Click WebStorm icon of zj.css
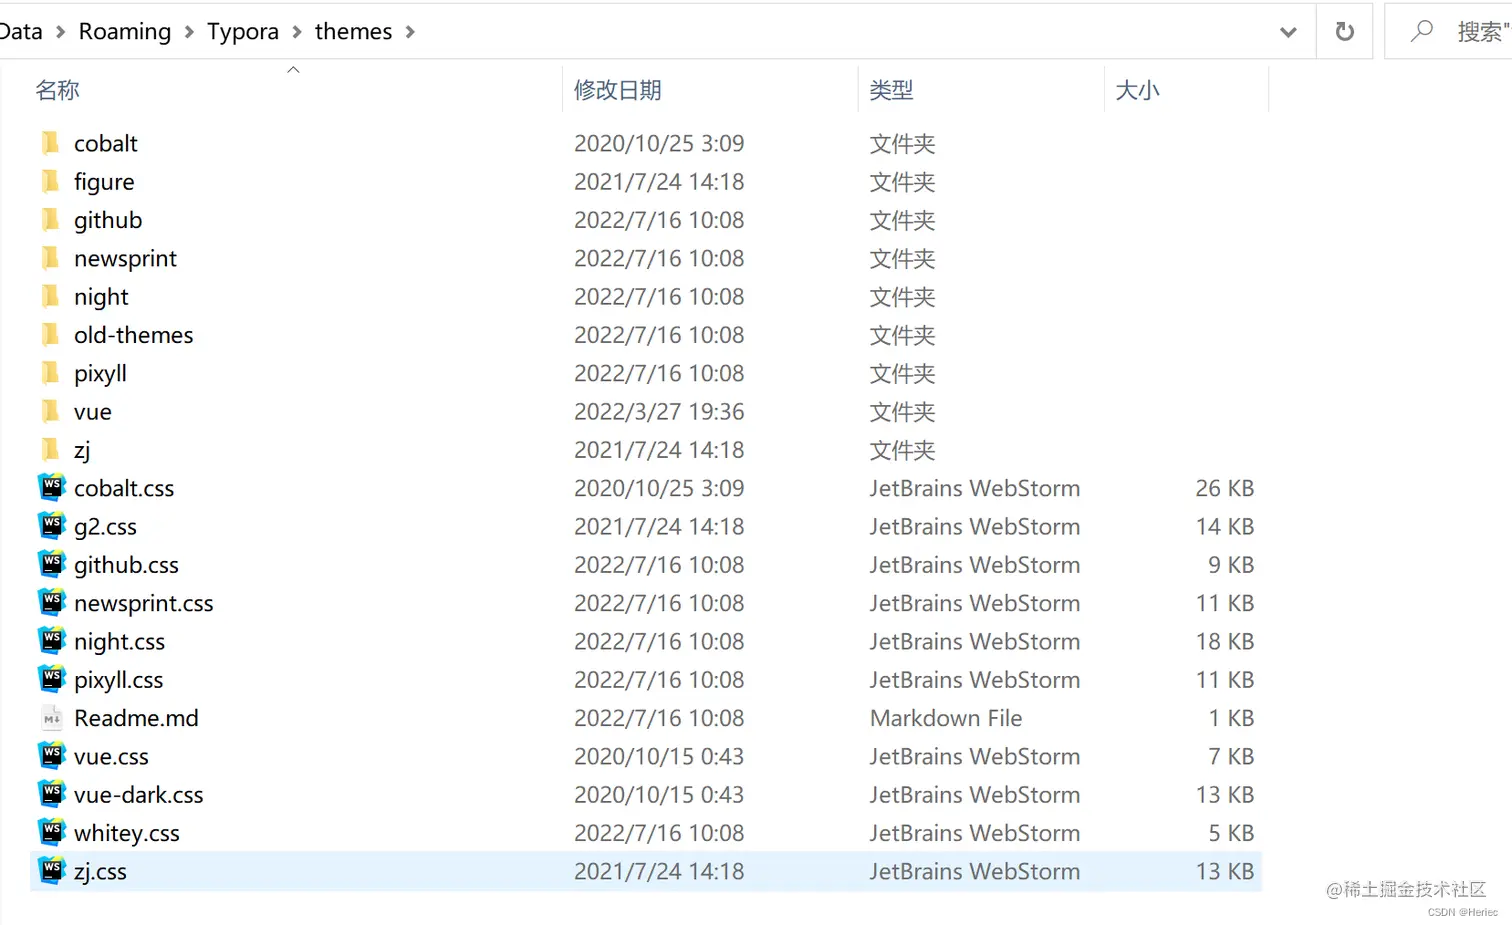This screenshot has height=925, width=1512. [52, 870]
